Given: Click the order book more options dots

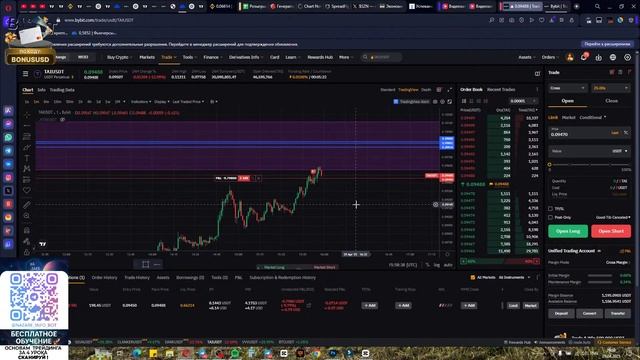Looking at the screenshot, I should [x=537, y=89].
